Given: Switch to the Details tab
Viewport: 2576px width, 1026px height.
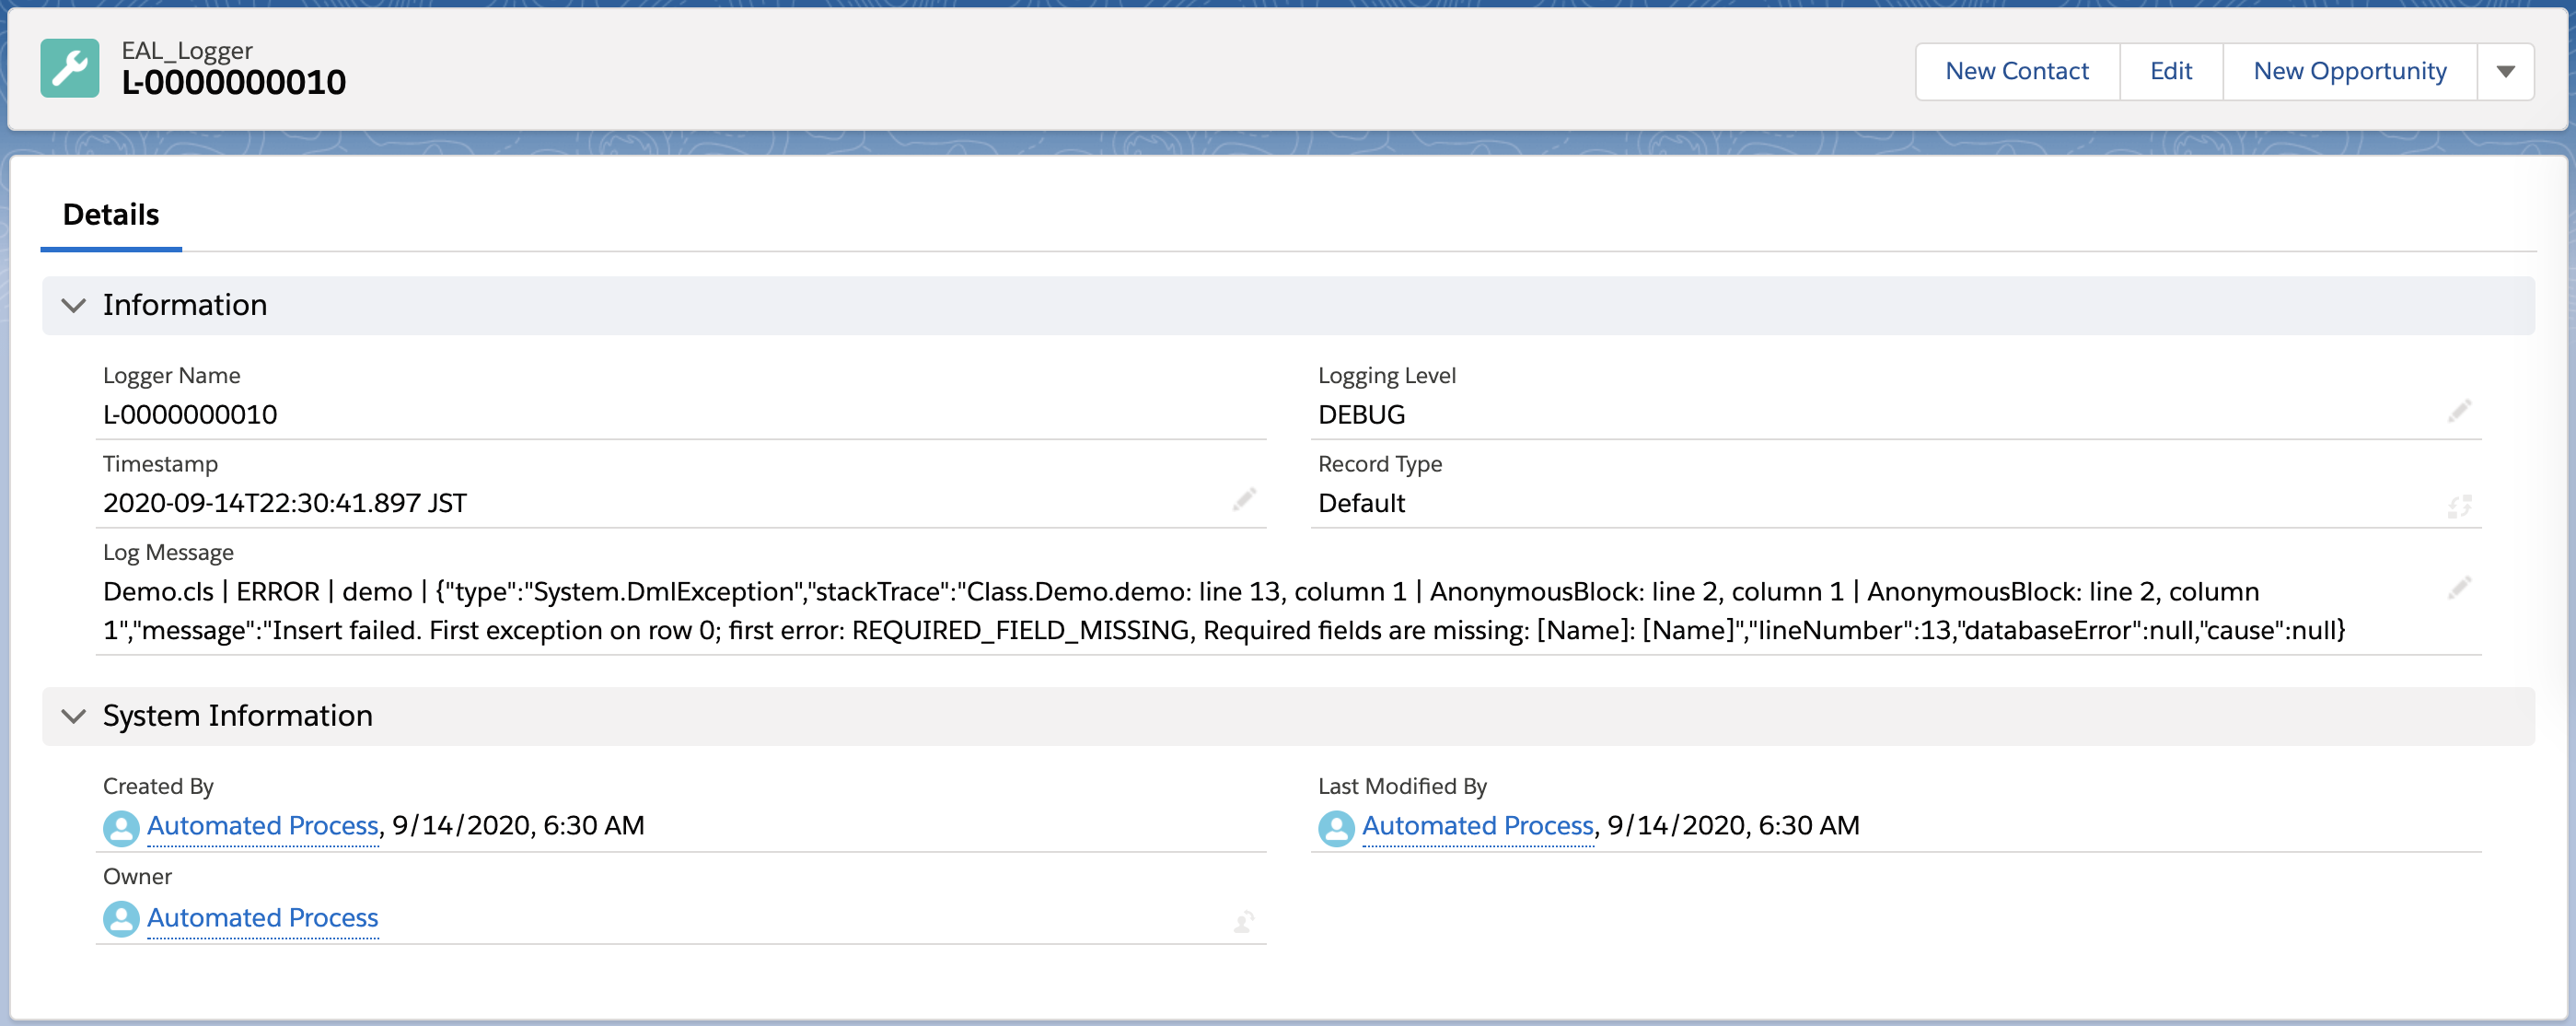Looking at the screenshot, I should click(111, 215).
